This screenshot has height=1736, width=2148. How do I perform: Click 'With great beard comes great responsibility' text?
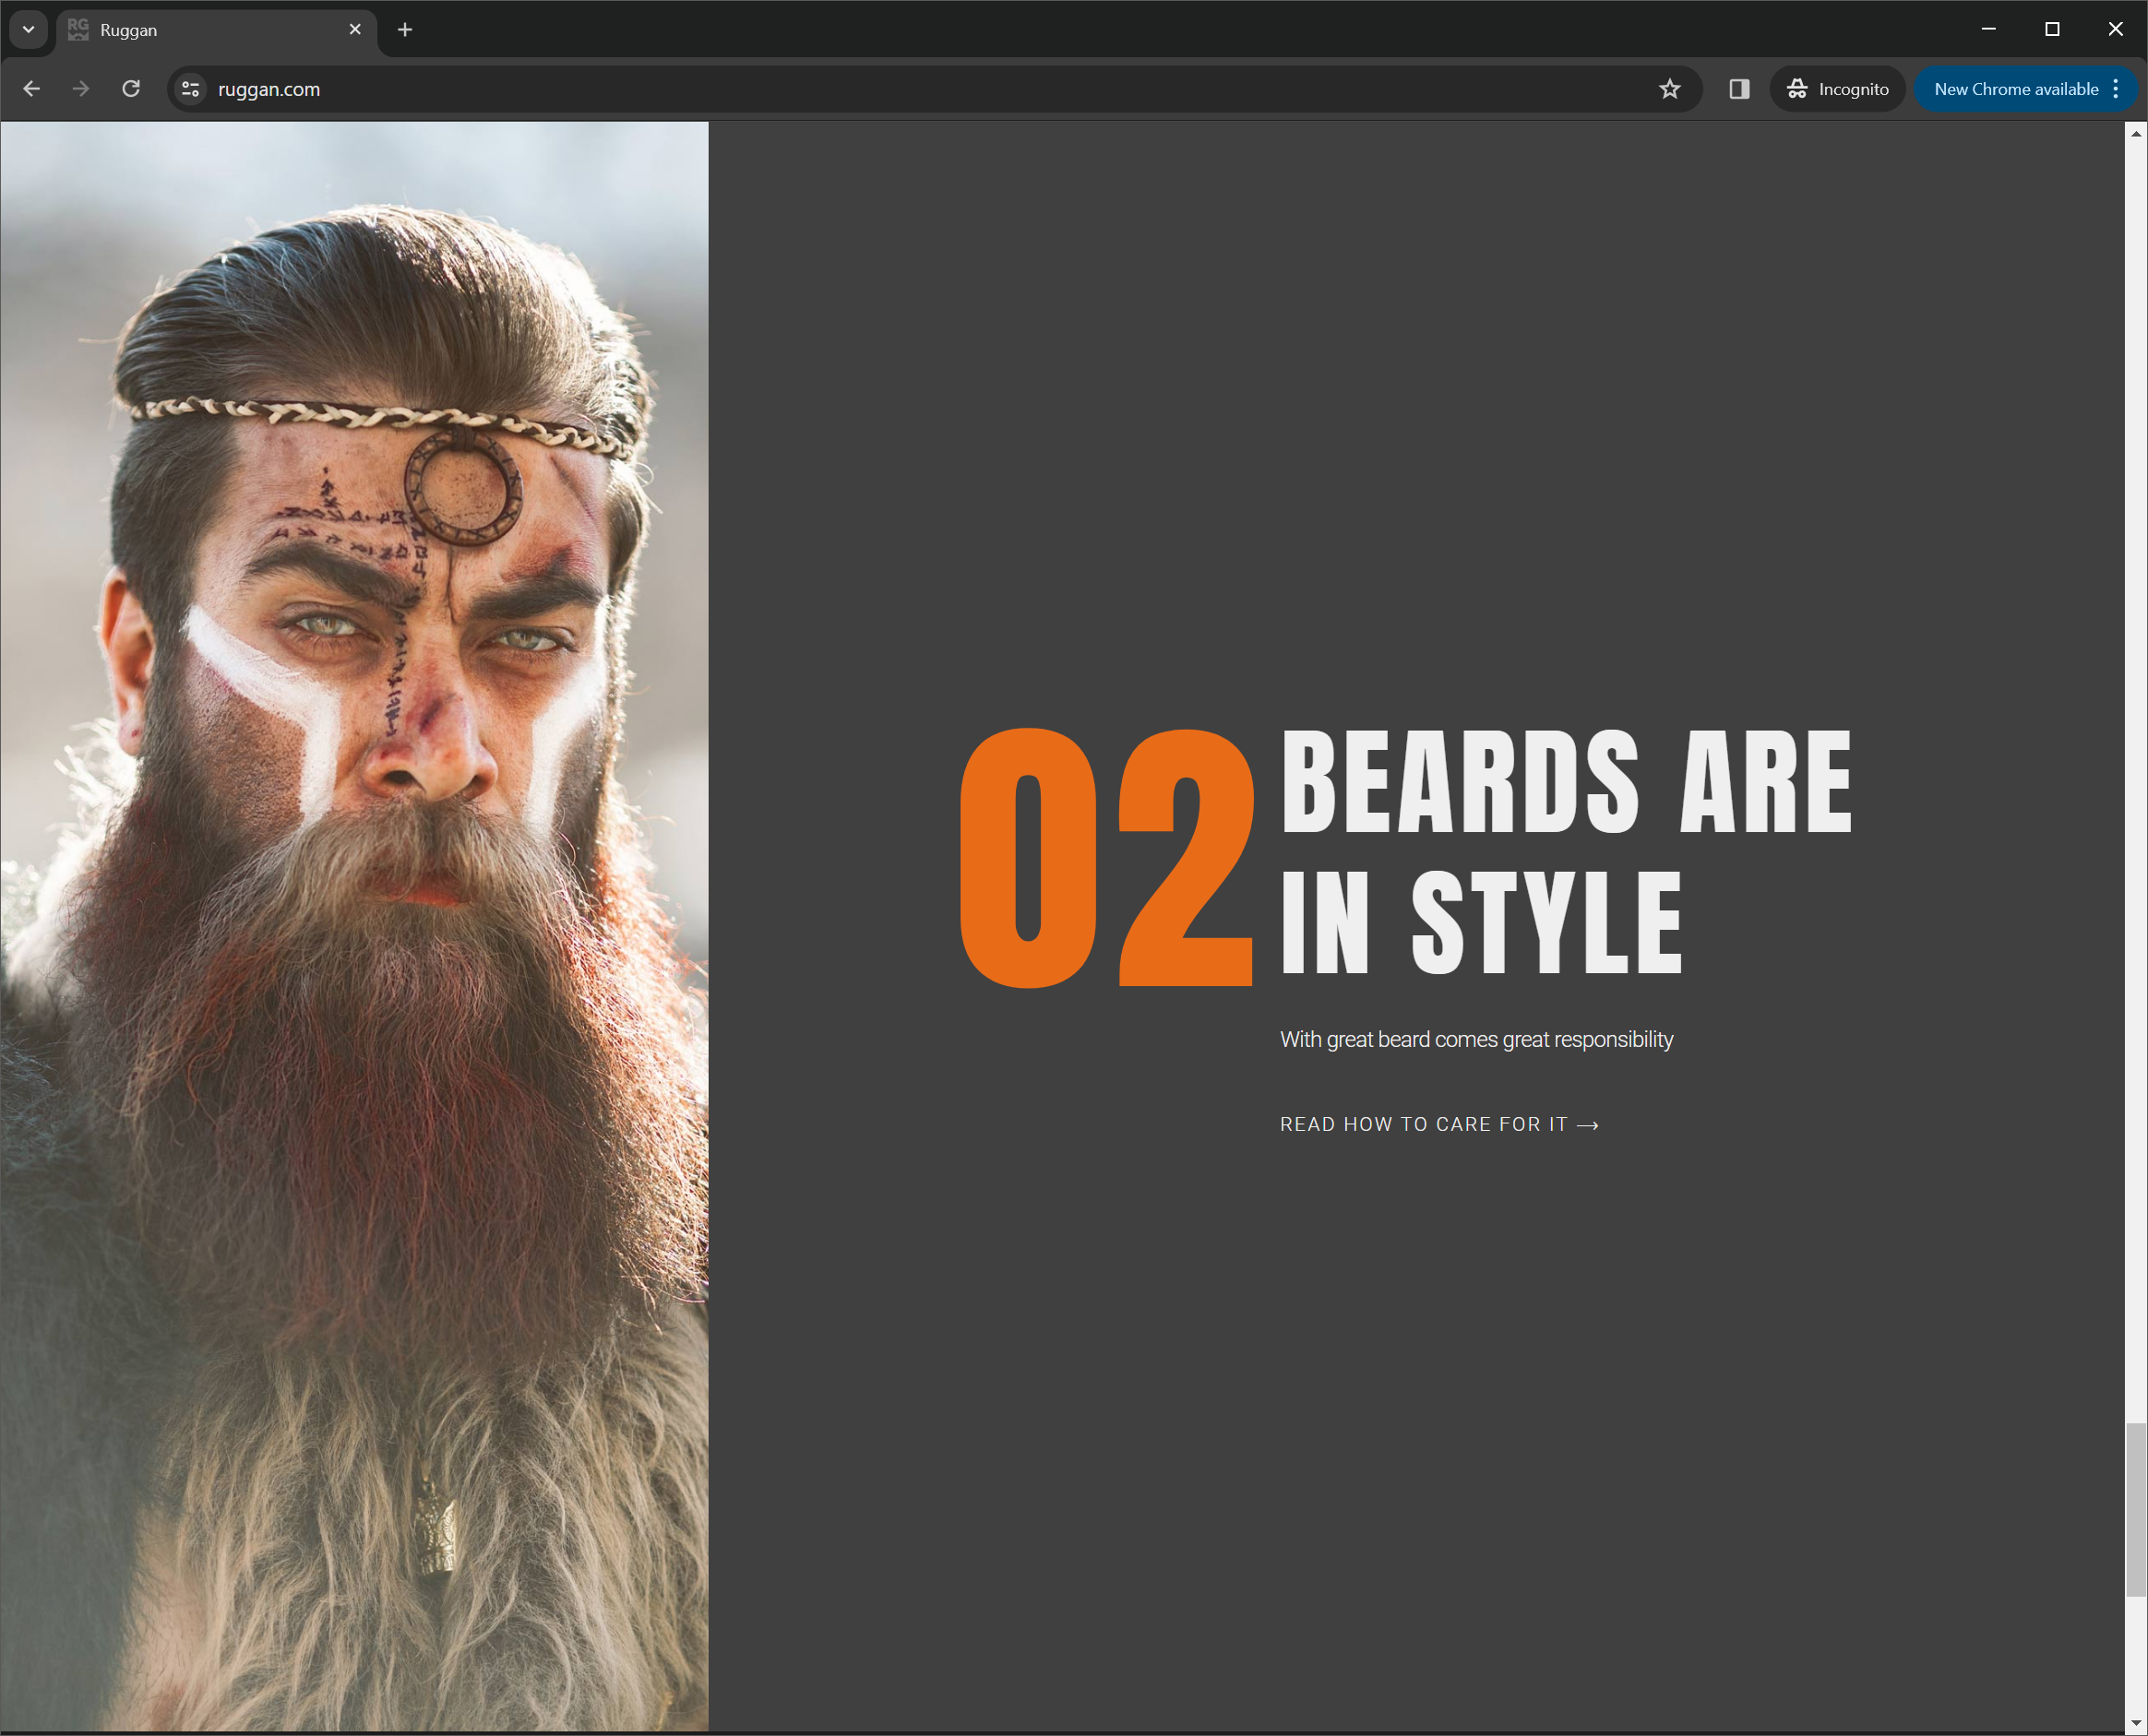pos(1476,1039)
